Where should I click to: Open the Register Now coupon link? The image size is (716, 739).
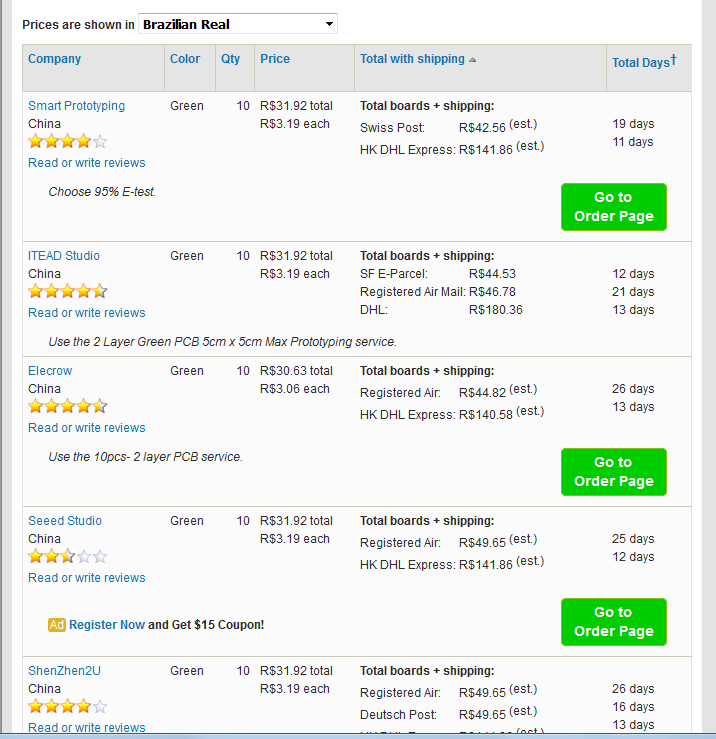pyautogui.click(x=107, y=625)
